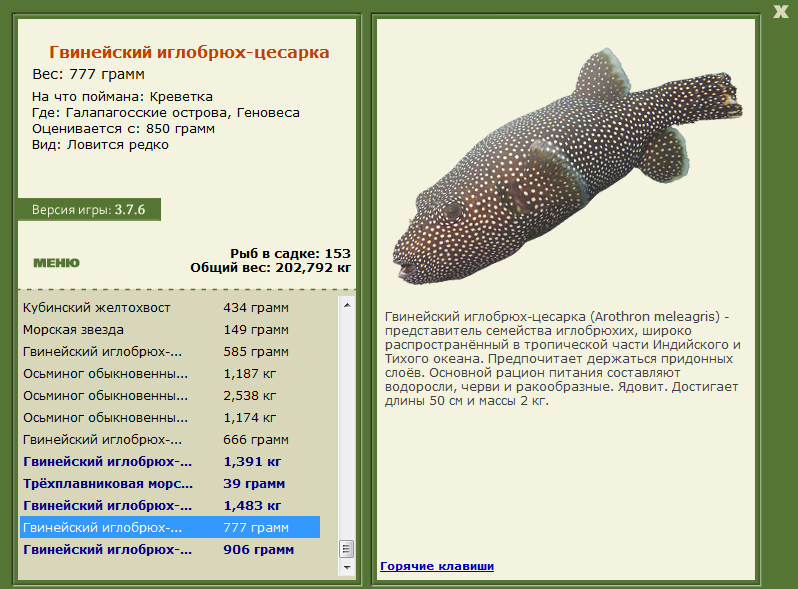Select Гвинейский иглобрюх 666 грамм row
Viewport: 798px width, 589px height.
click(x=170, y=439)
